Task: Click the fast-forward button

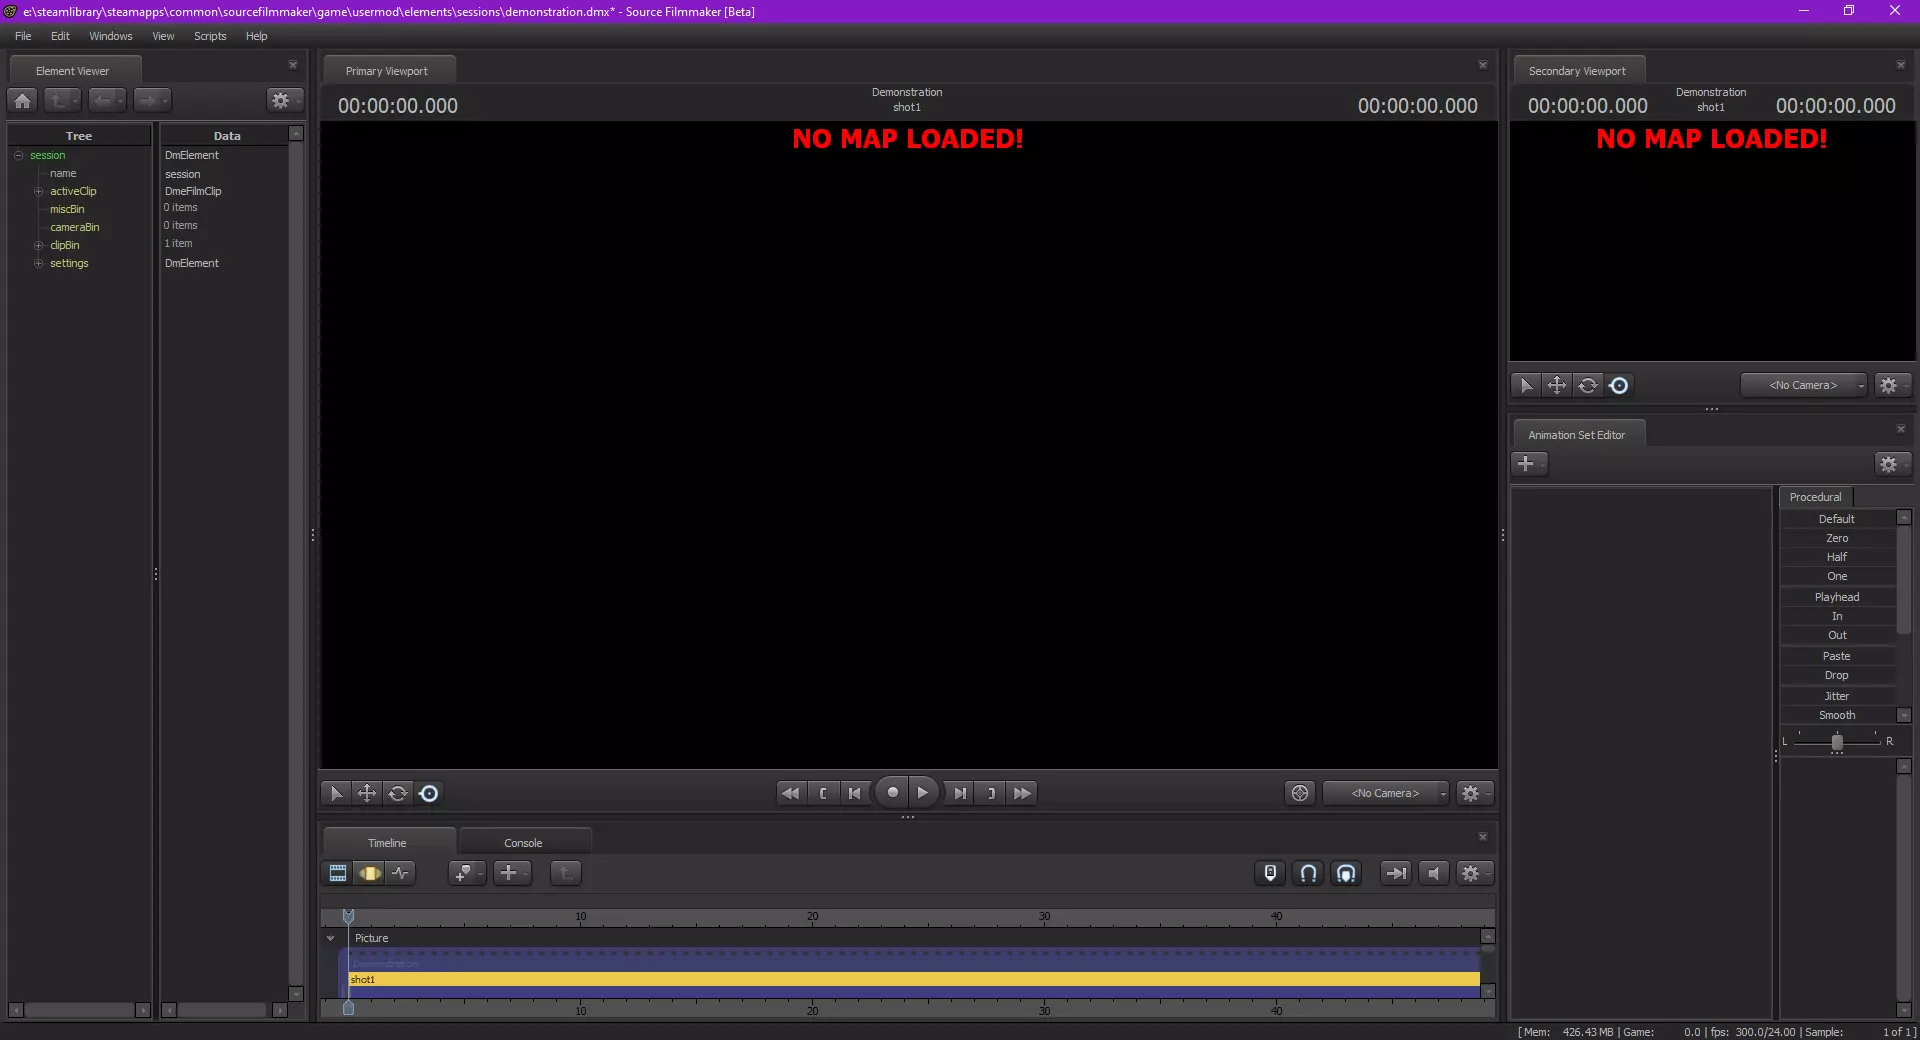Action: 1022,793
